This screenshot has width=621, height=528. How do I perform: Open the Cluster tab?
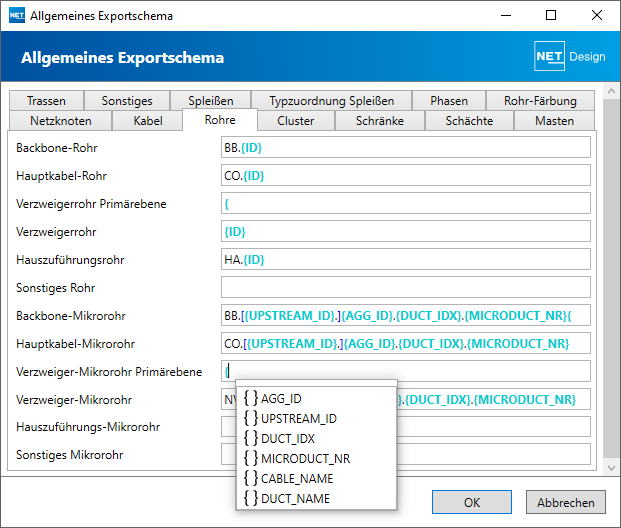[295, 120]
